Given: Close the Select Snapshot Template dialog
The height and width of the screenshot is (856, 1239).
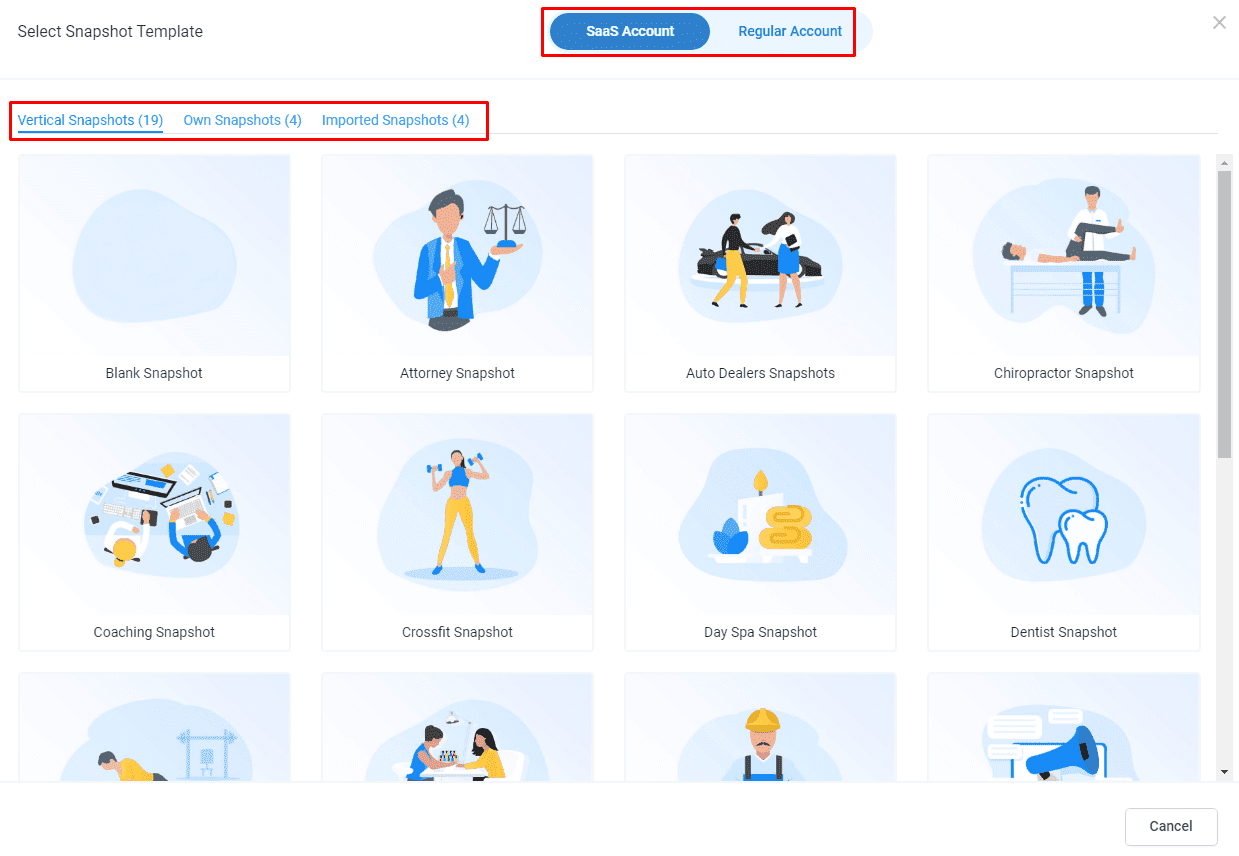Looking at the screenshot, I should pyautogui.click(x=1219, y=23).
